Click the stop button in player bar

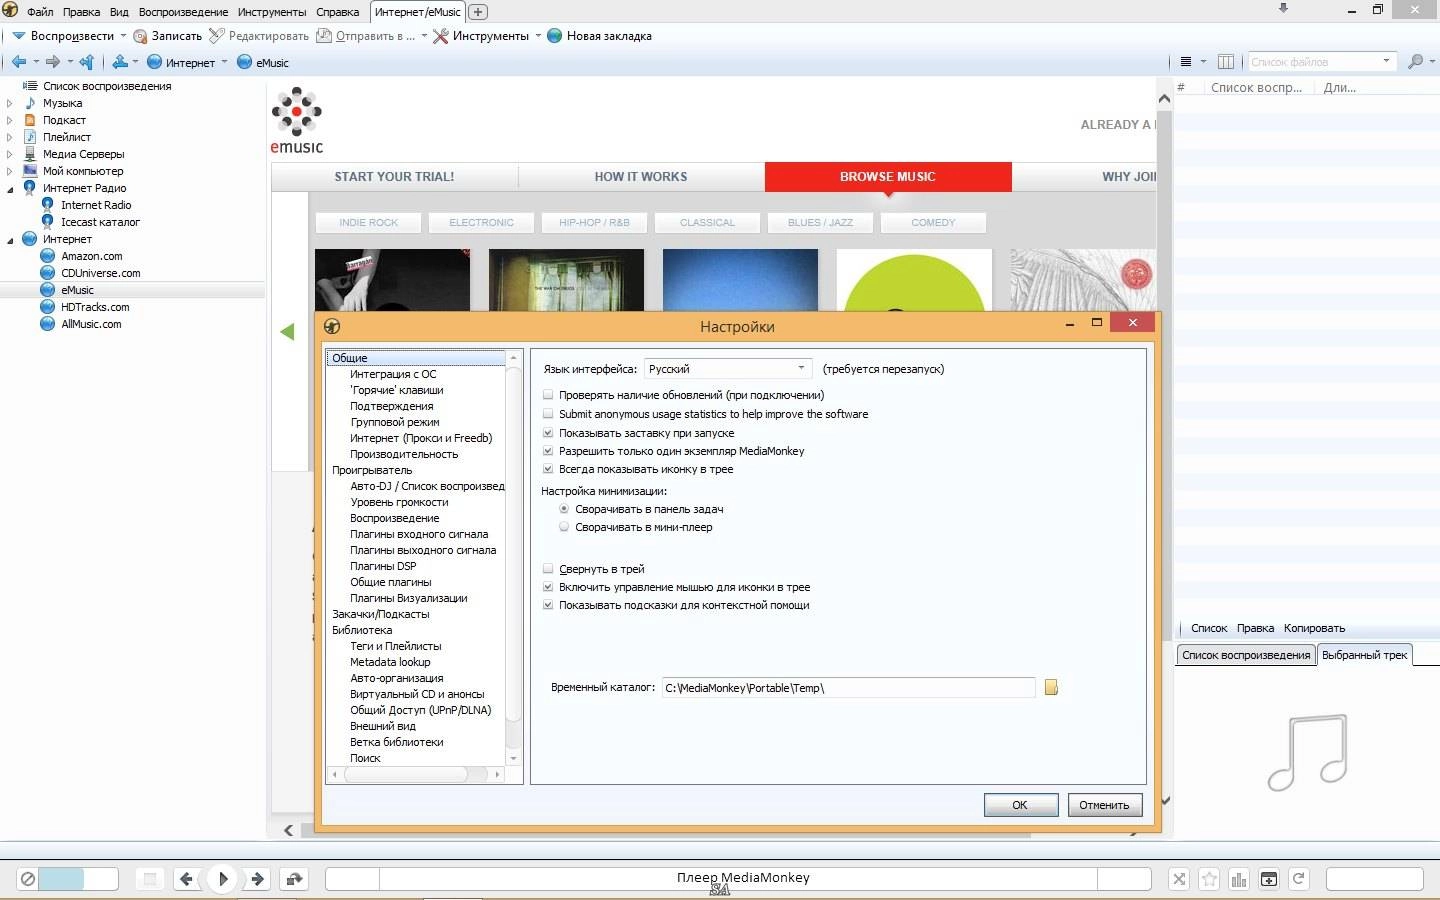coord(150,879)
